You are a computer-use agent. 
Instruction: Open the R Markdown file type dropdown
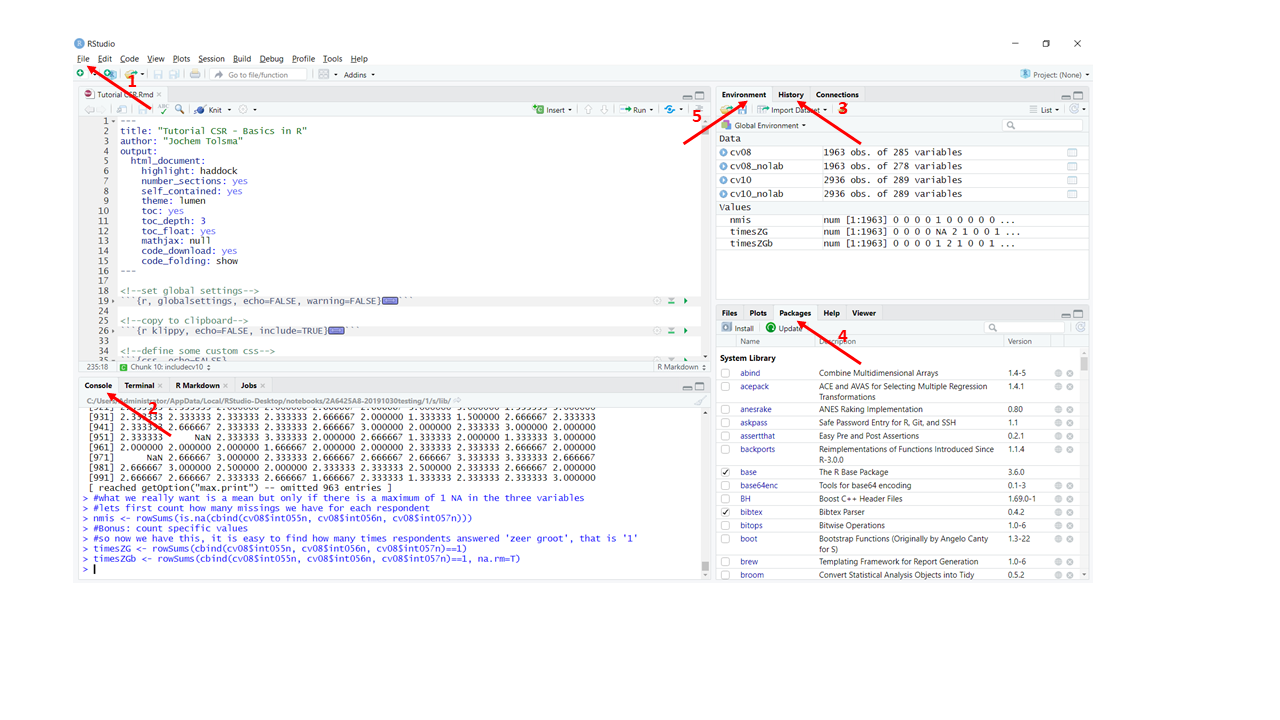[682, 367]
